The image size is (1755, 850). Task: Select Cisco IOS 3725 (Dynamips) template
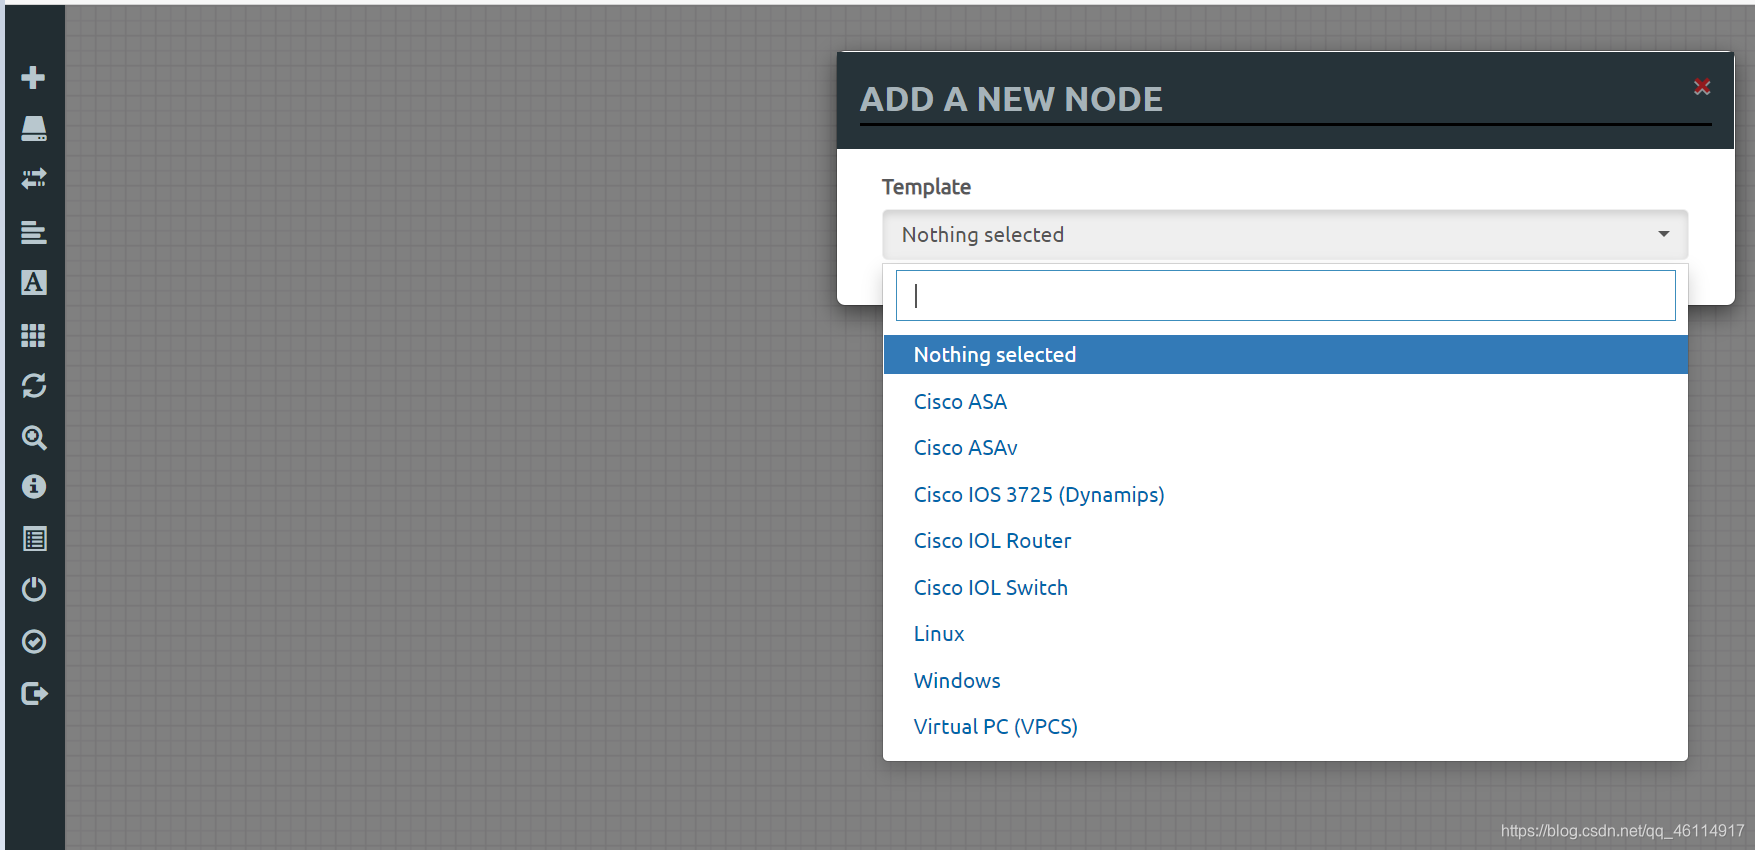coord(1285,495)
